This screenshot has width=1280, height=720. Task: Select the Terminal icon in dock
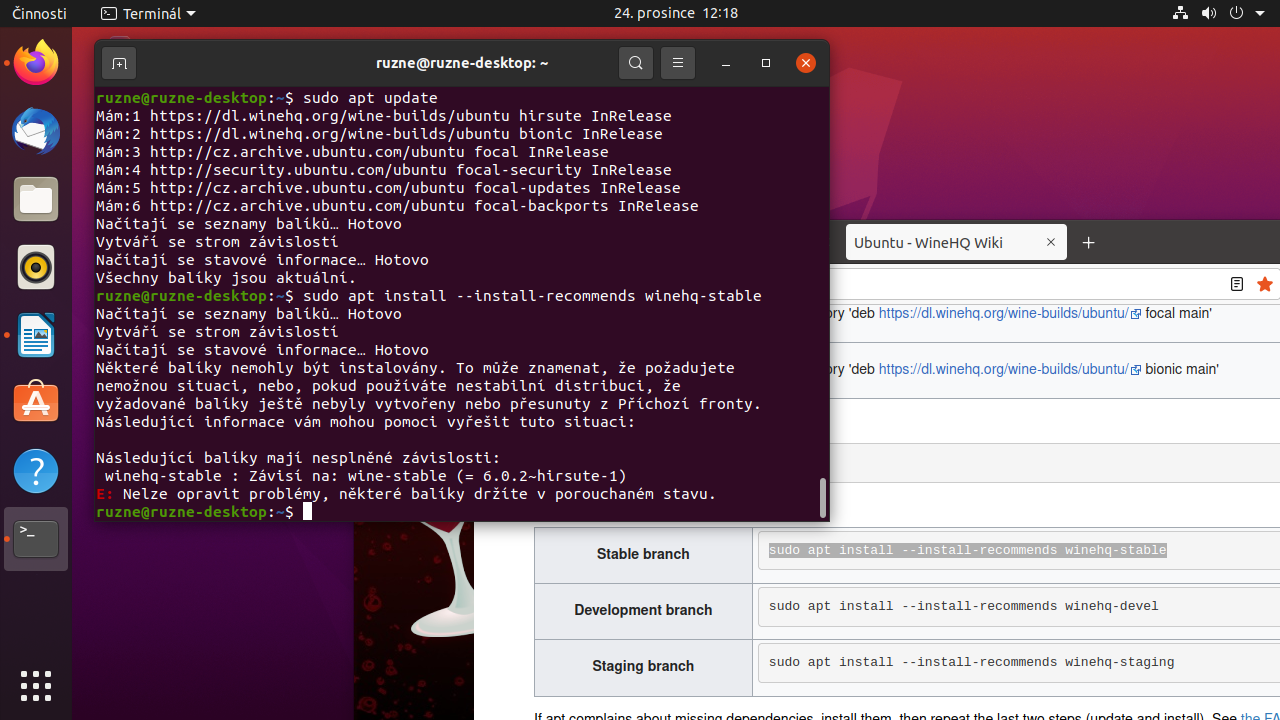point(36,539)
